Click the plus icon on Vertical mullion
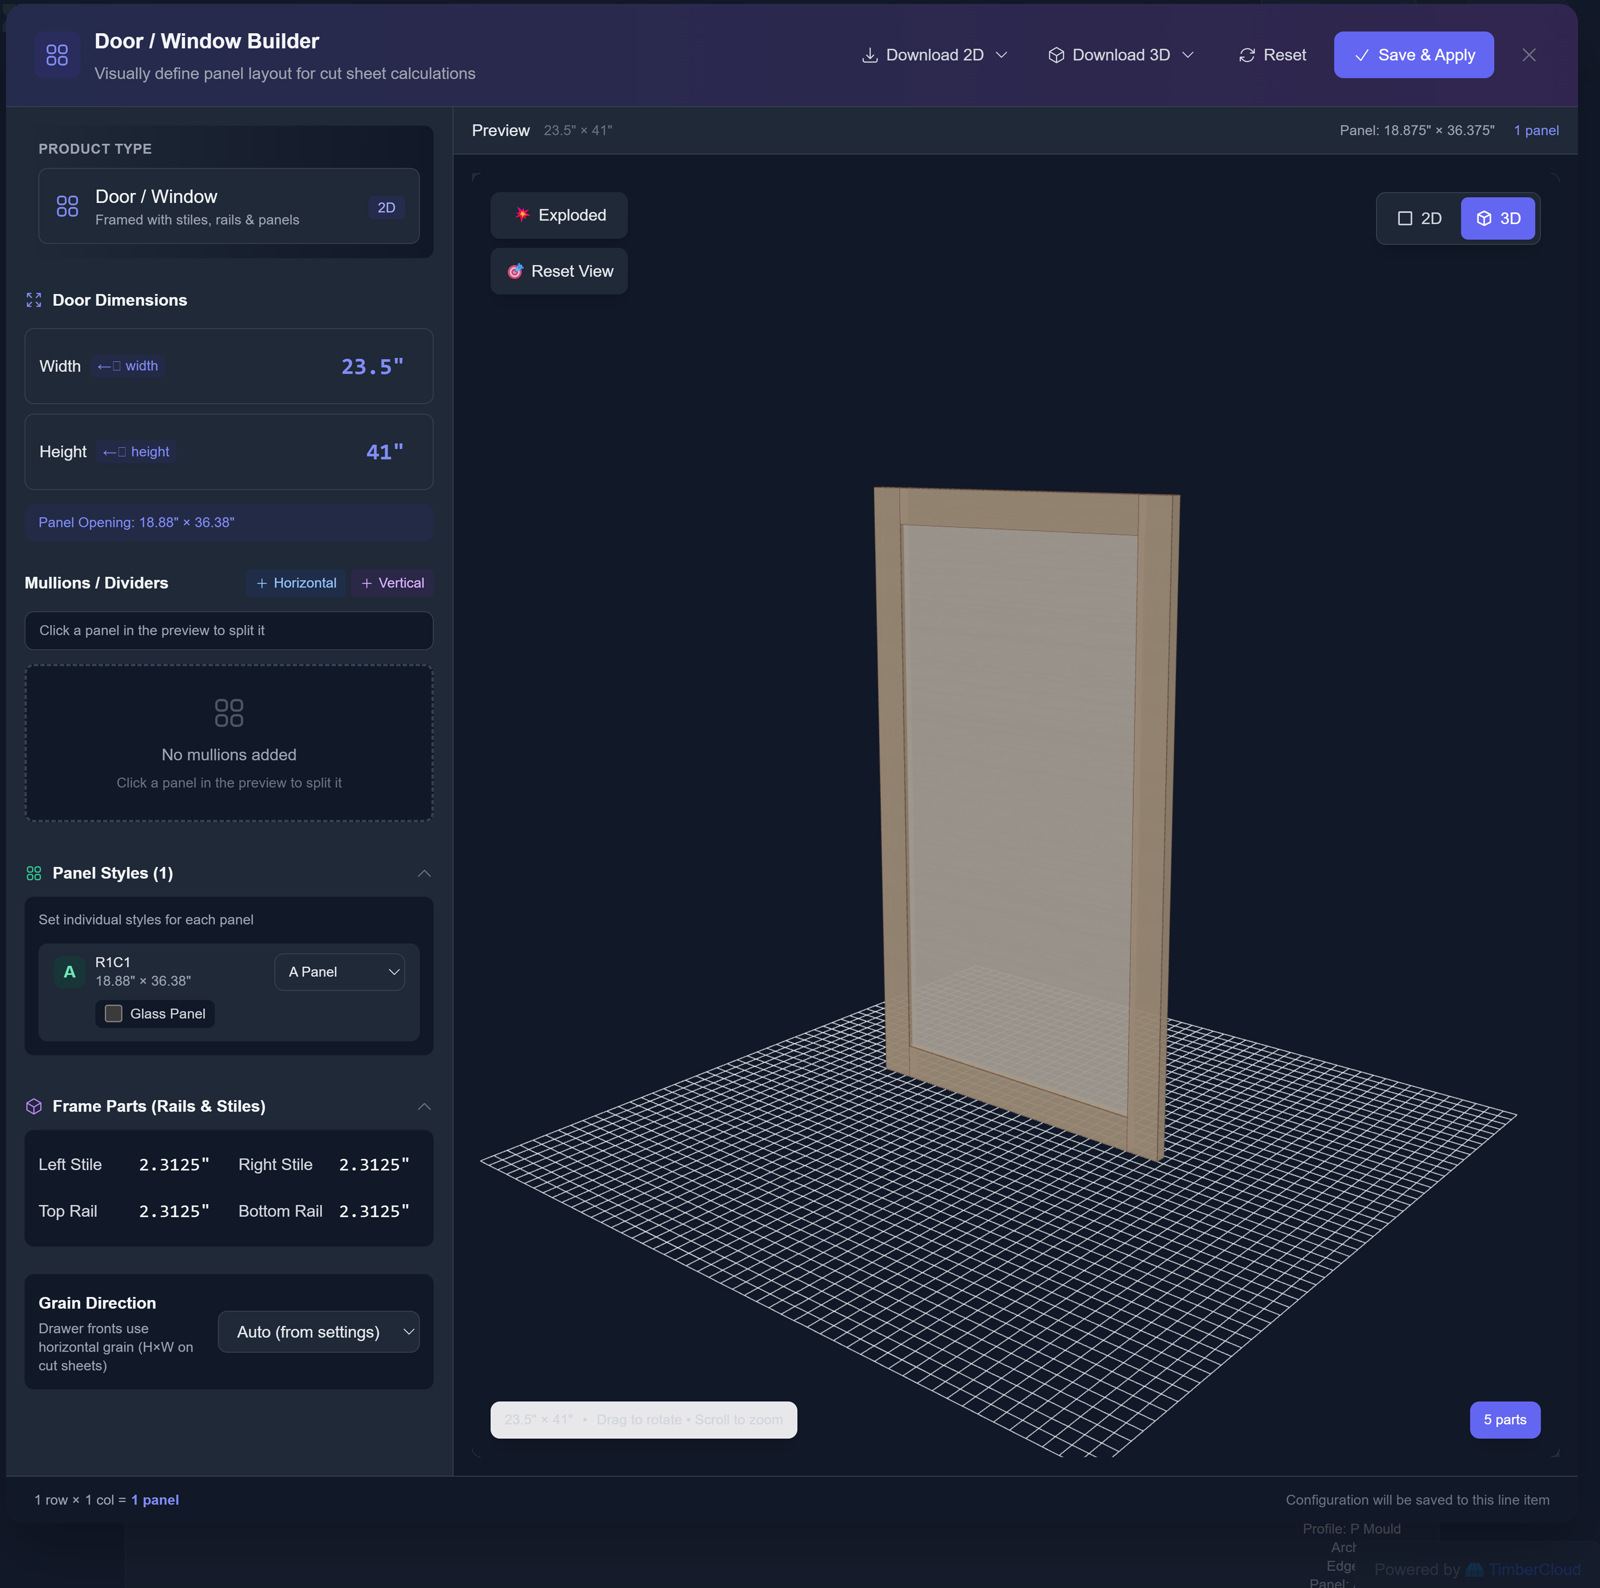Viewport: 1600px width, 1588px height. [x=367, y=583]
